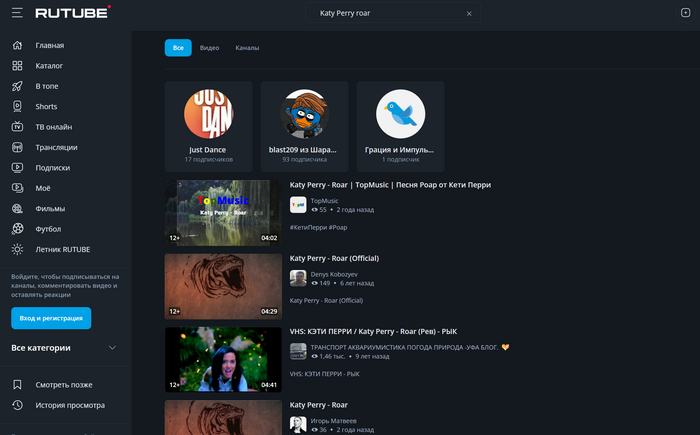Click title VHS: КЭТИ ПЕРРИ Roar РЫК
700x435 pixels.
(373, 331)
